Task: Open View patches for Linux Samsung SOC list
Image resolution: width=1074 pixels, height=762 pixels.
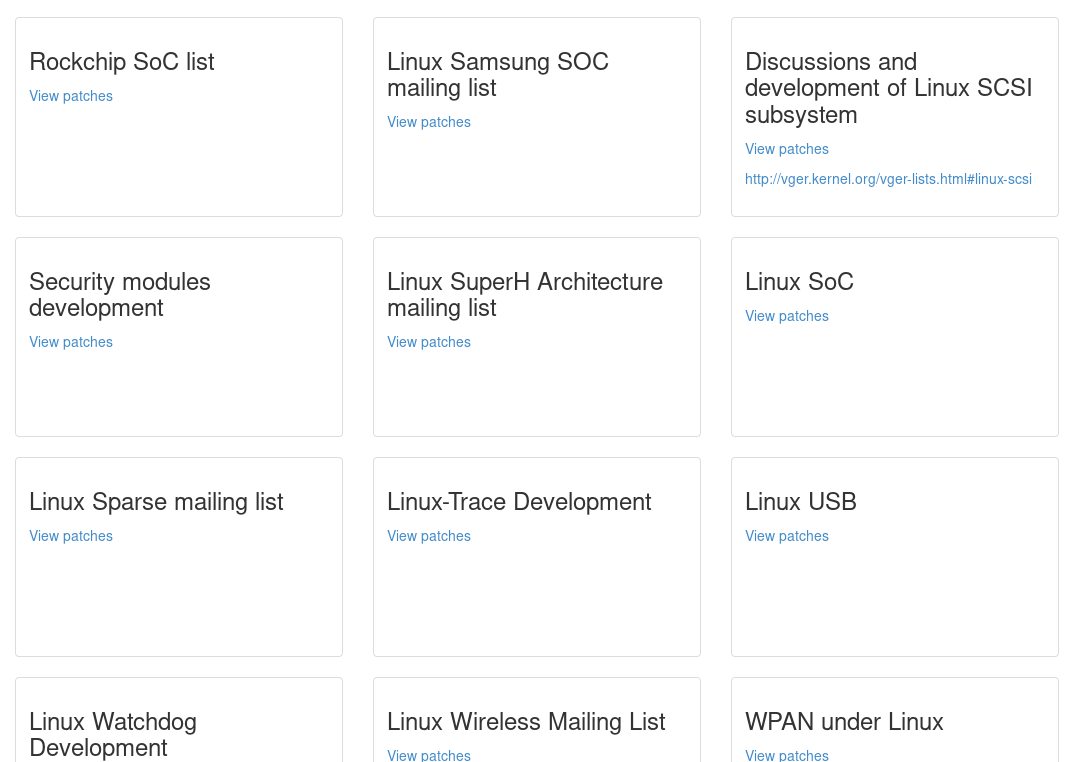Action: point(429,122)
